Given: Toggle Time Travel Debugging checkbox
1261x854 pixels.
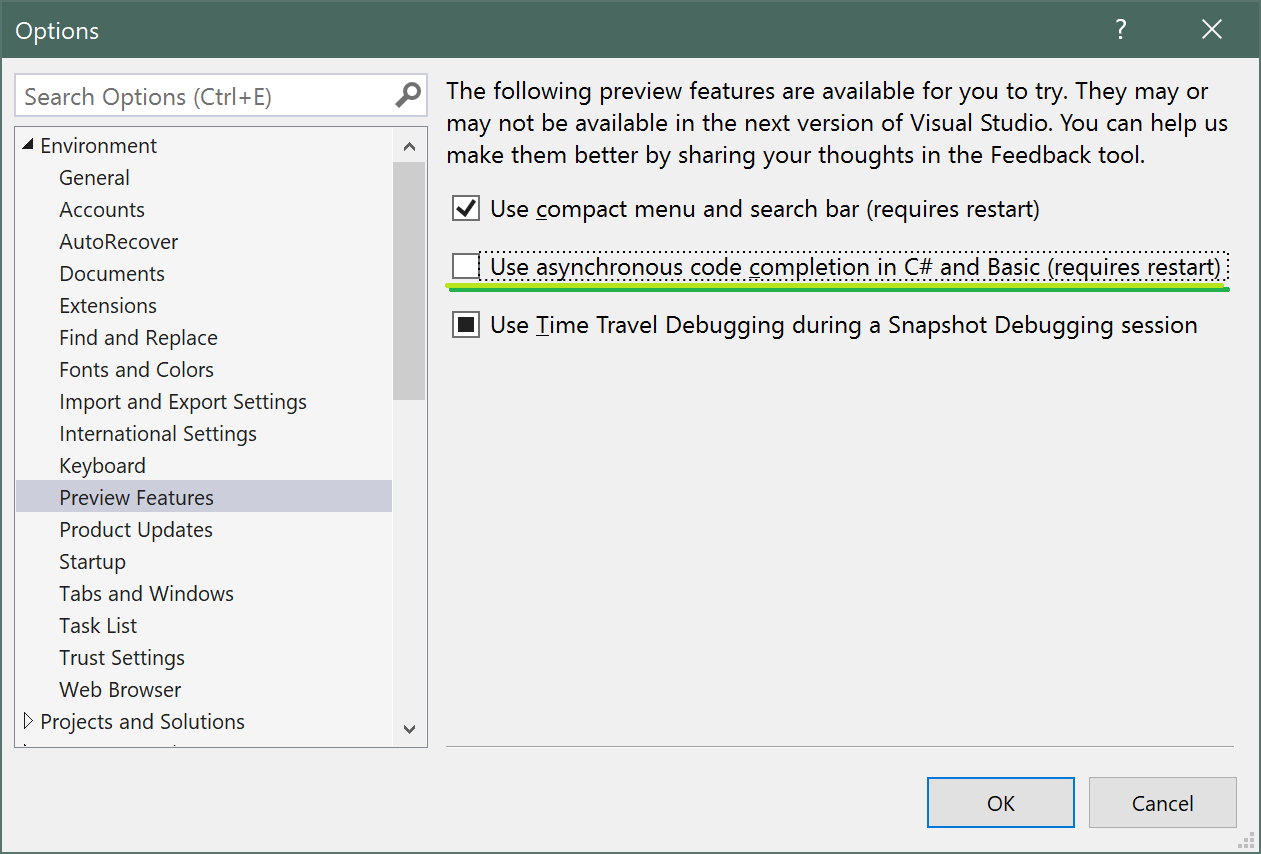Looking at the screenshot, I should pyautogui.click(x=466, y=325).
